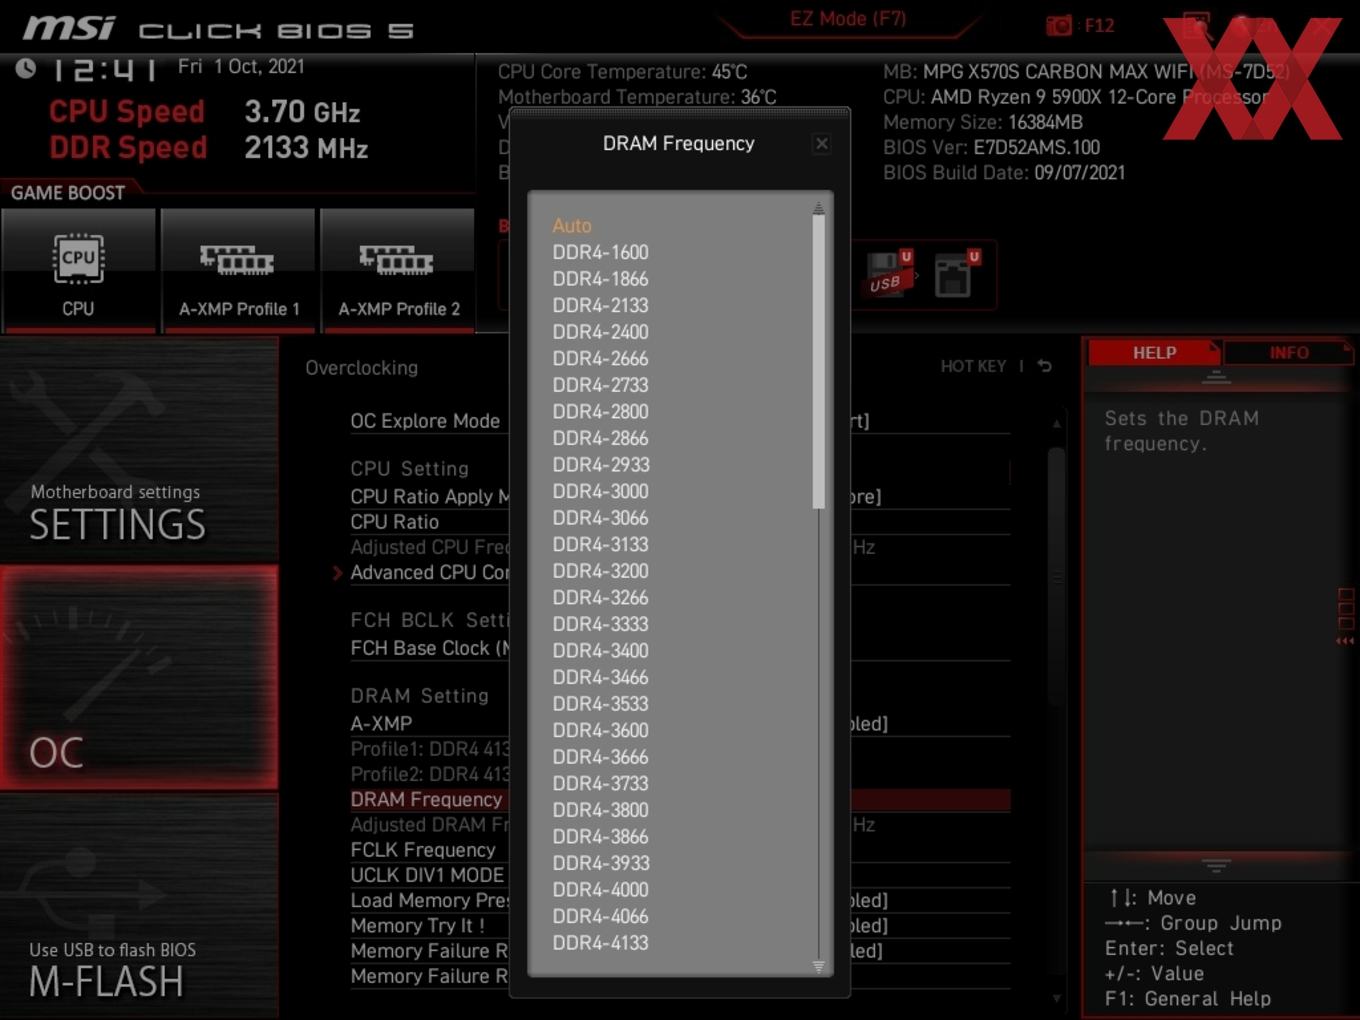Viewport: 1360px width, 1020px height.
Task: Select DDR4-1600 frequency
Action: [600, 253]
